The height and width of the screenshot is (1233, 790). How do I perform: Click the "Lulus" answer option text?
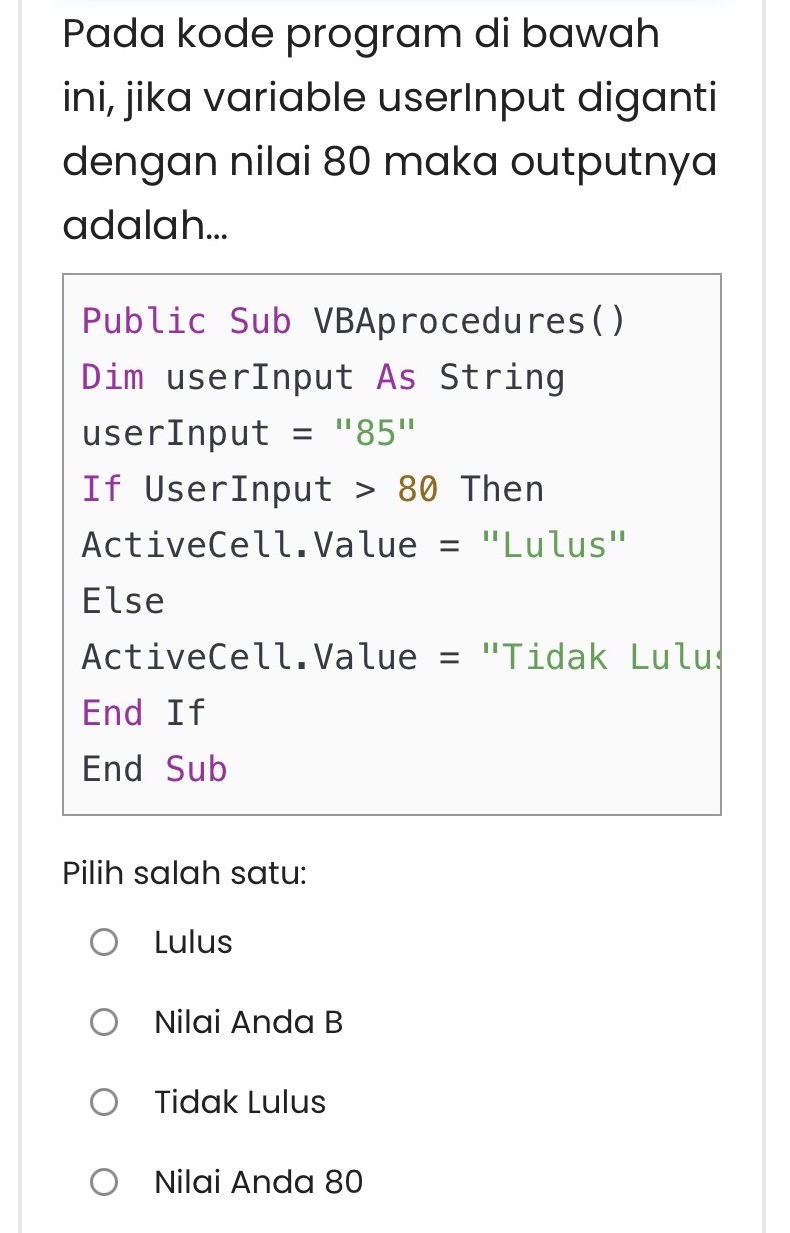point(193,942)
